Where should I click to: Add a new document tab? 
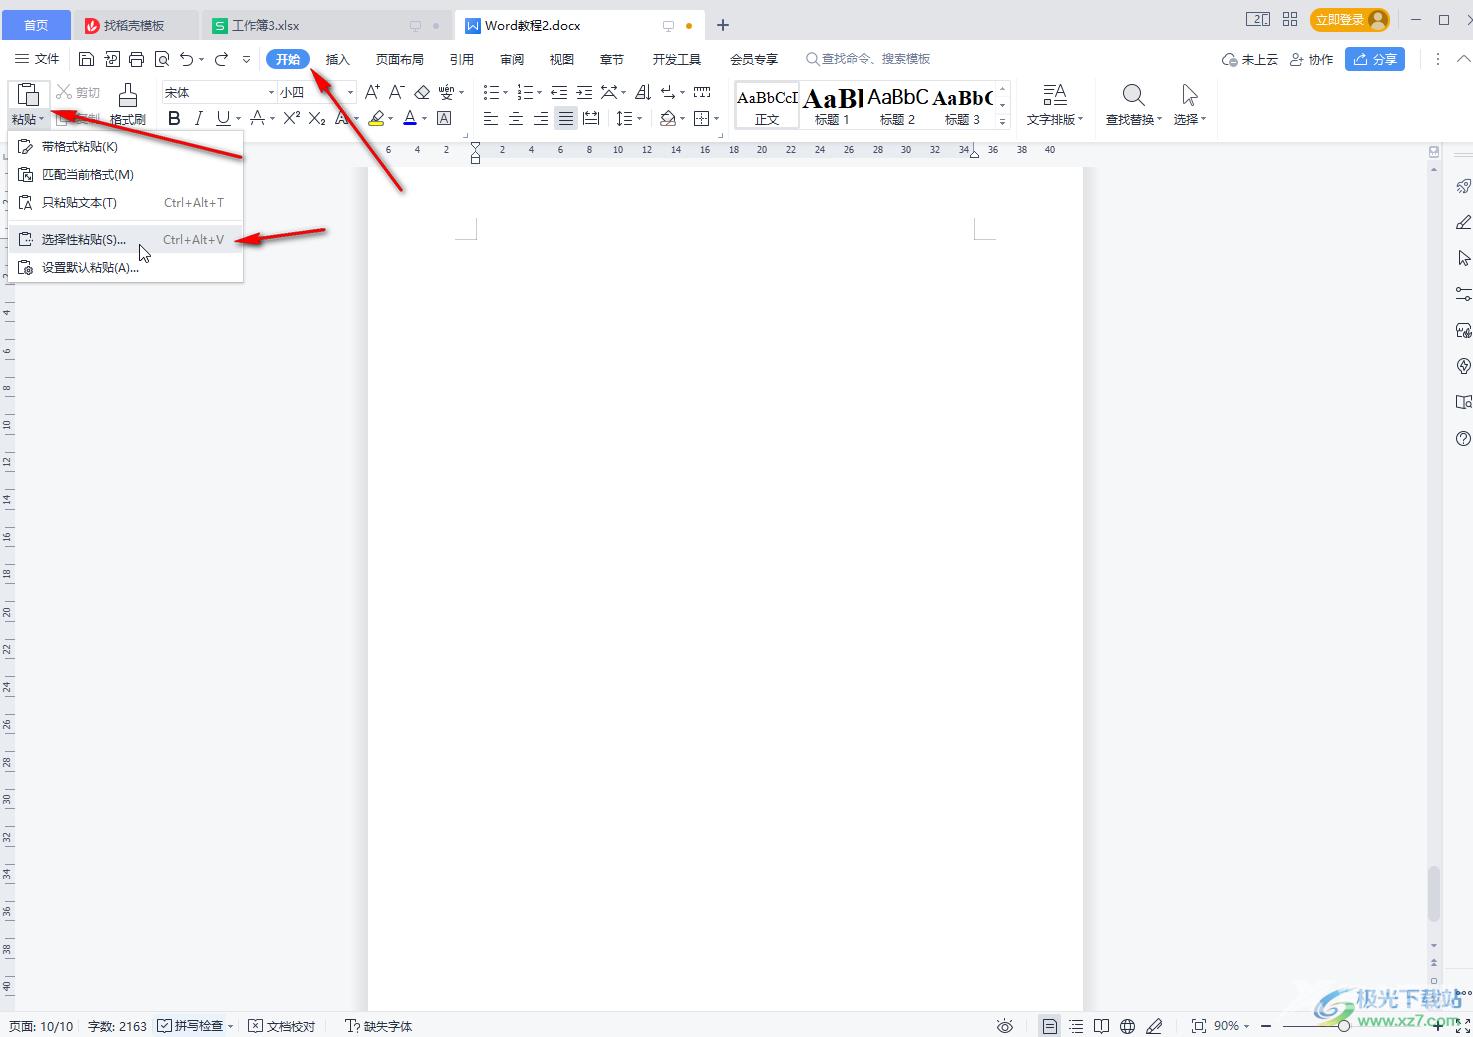pyautogui.click(x=723, y=25)
